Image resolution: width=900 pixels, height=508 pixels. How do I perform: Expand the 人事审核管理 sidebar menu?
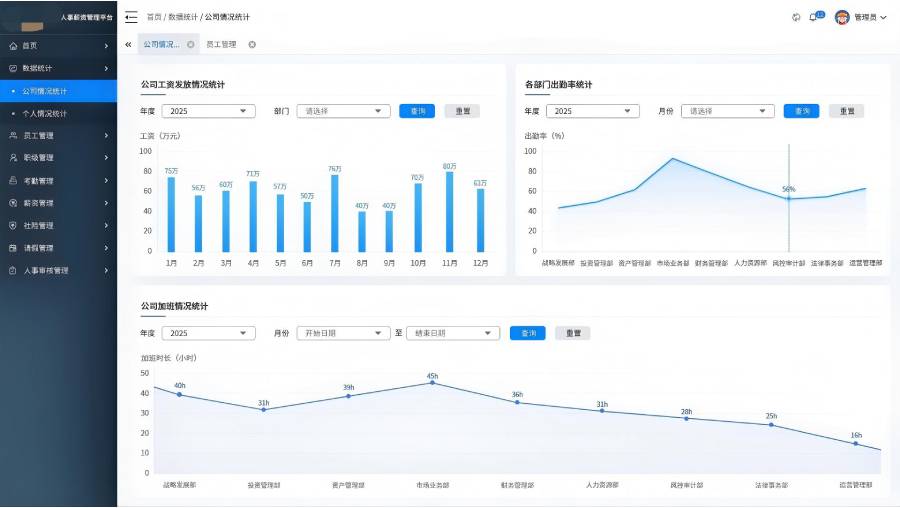(x=59, y=270)
